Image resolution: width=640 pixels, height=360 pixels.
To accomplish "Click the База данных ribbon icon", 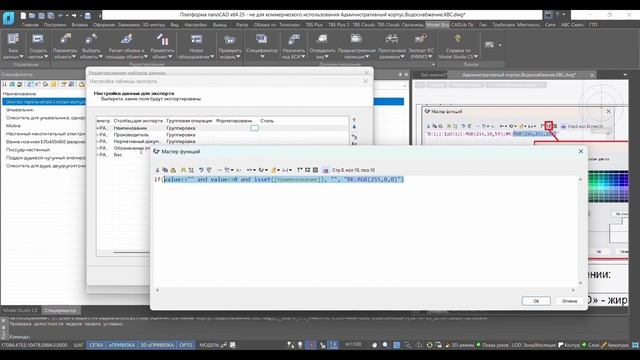I will tap(13, 39).
